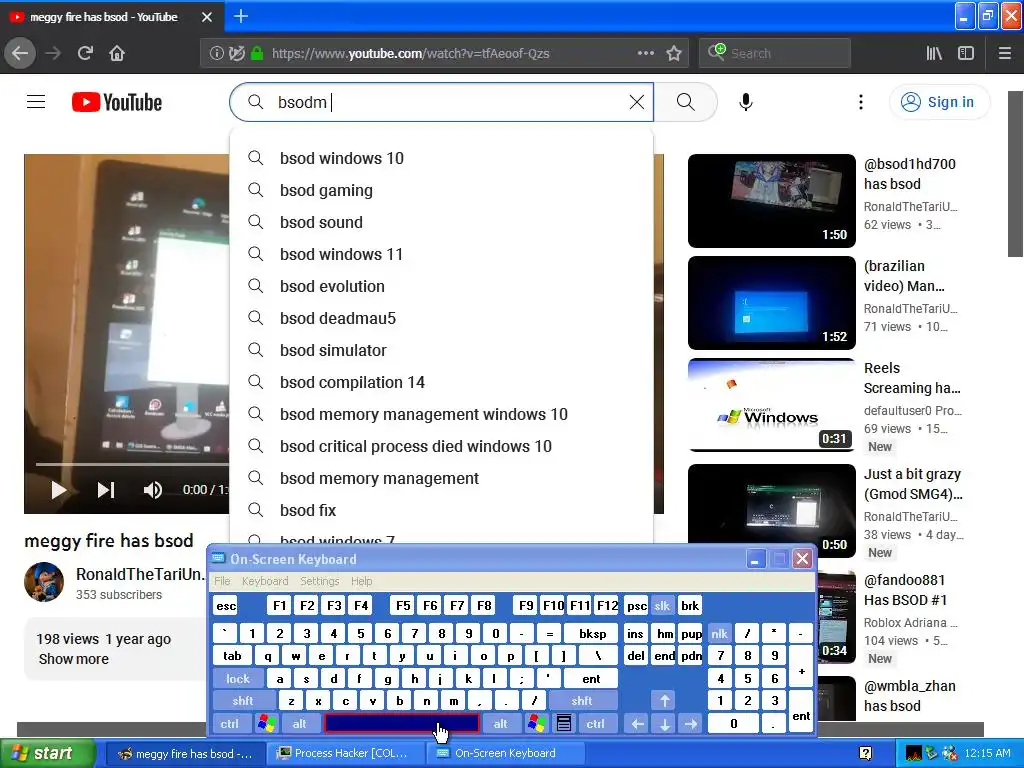The height and width of the screenshot is (768, 1024).
Task: Reload the page in Firefox
Action: [85, 53]
